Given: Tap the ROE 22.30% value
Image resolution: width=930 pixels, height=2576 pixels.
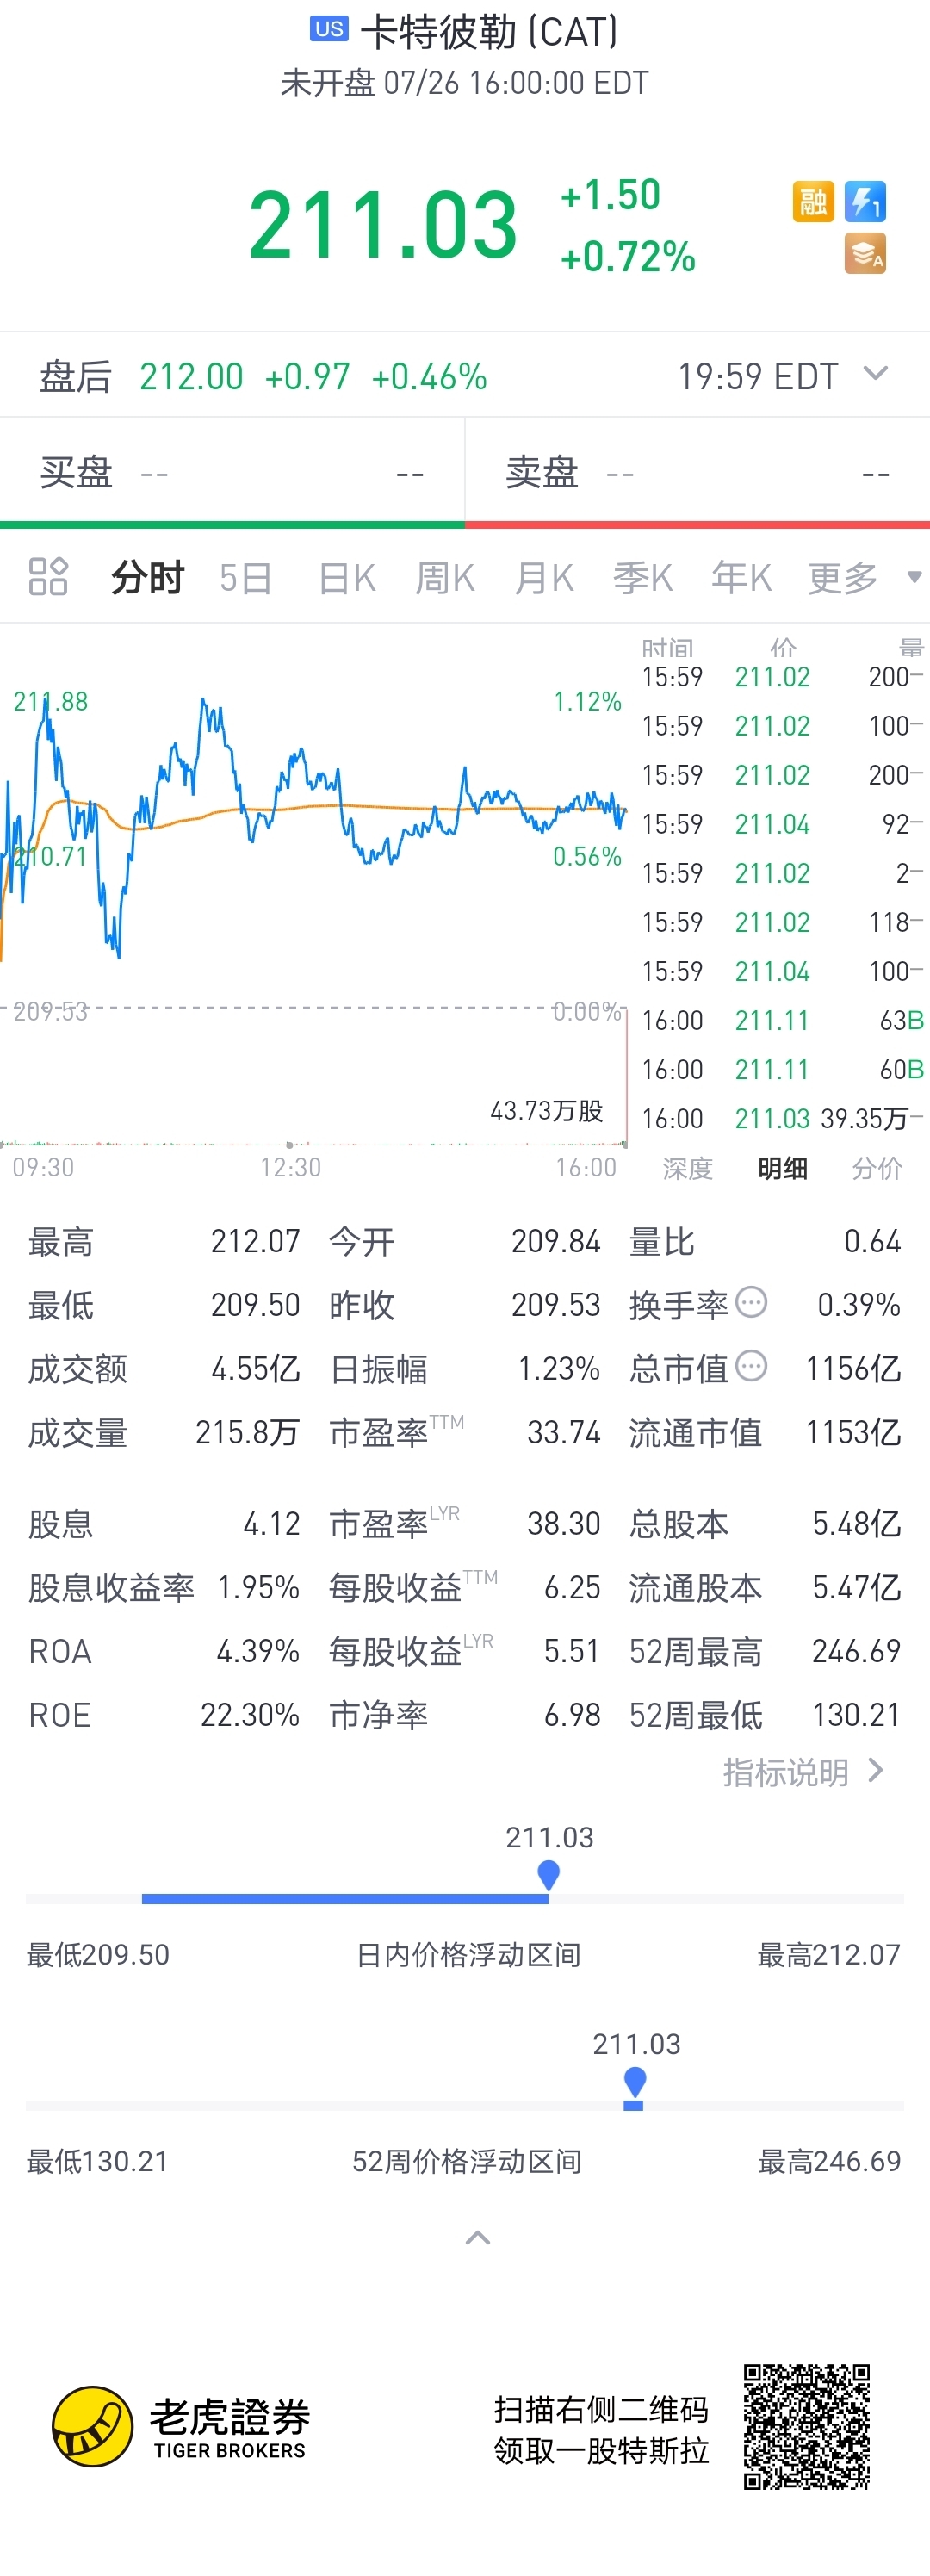Looking at the screenshot, I should pyautogui.click(x=250, y=1715).
